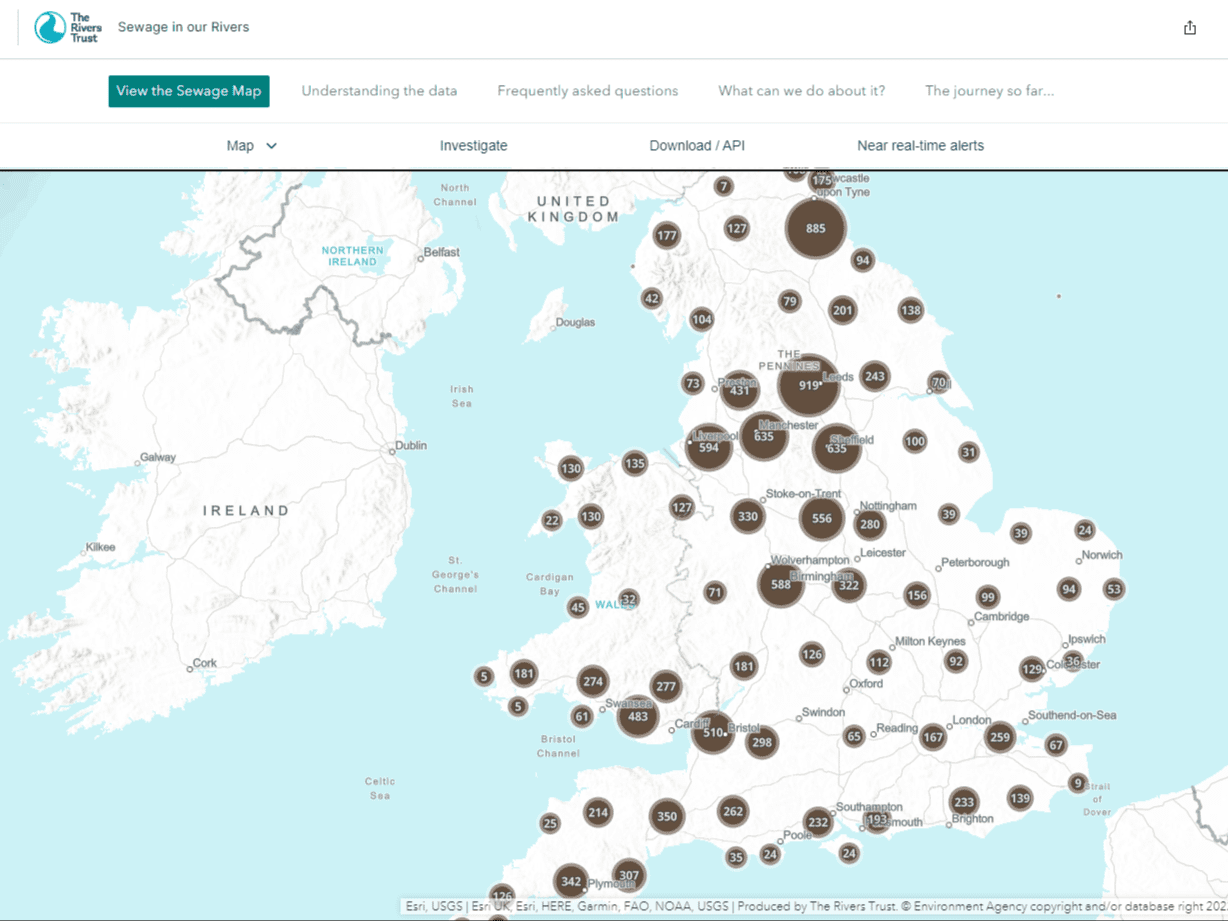The image size is (1228, 921).
Task: Click the 483 cluster near Swansea
Action: [638, 716]
